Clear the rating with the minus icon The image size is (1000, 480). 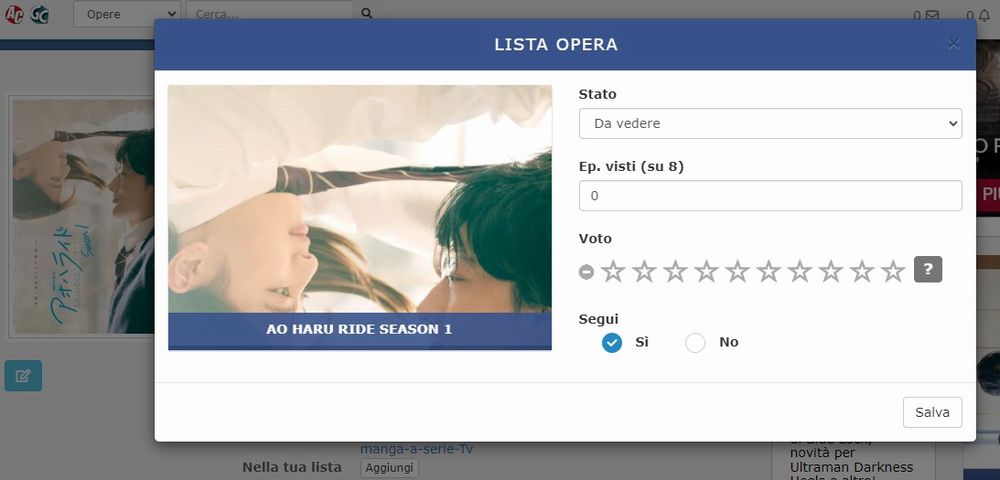(x=586, y=272)
